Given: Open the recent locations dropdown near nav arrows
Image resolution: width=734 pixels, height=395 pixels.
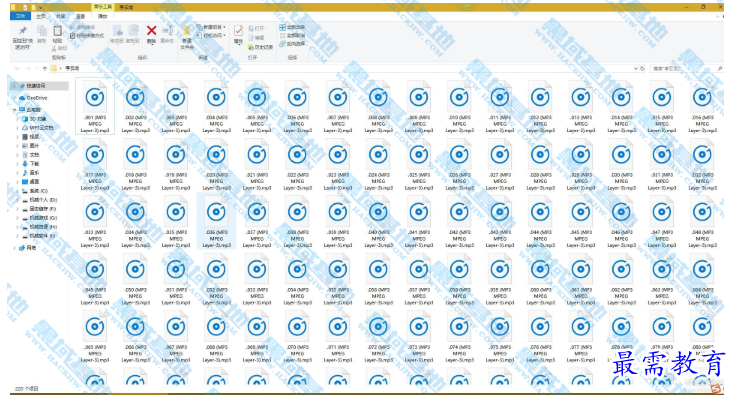Looking at the screenshot, I should 37,68.
